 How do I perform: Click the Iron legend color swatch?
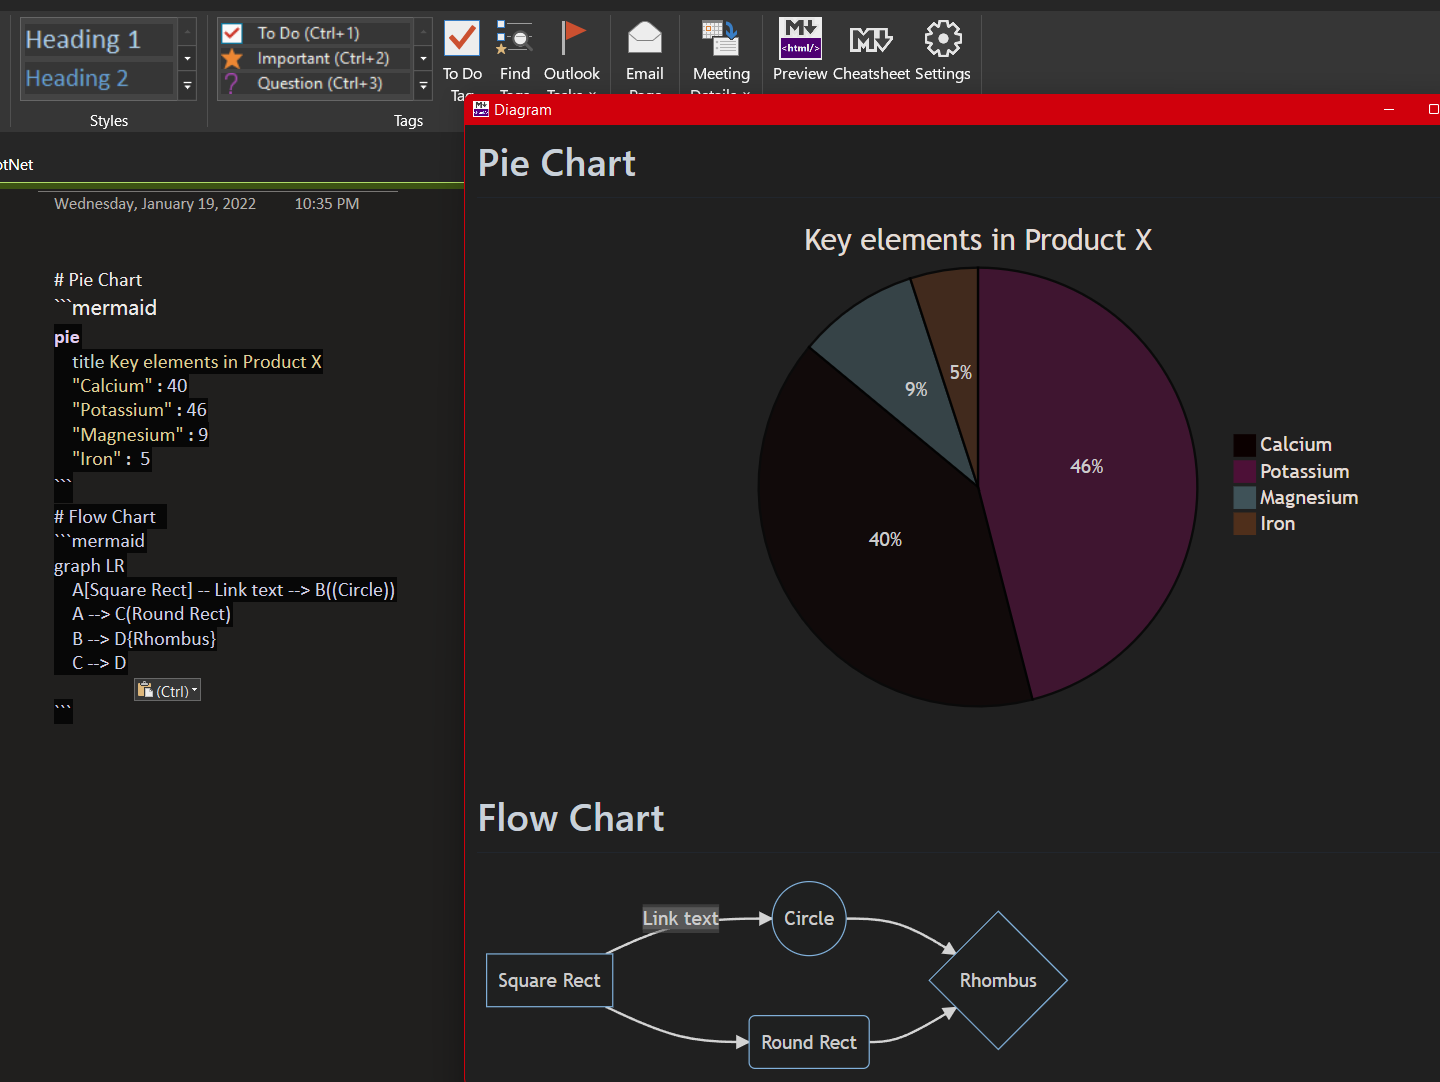(x=1244, y=523)
